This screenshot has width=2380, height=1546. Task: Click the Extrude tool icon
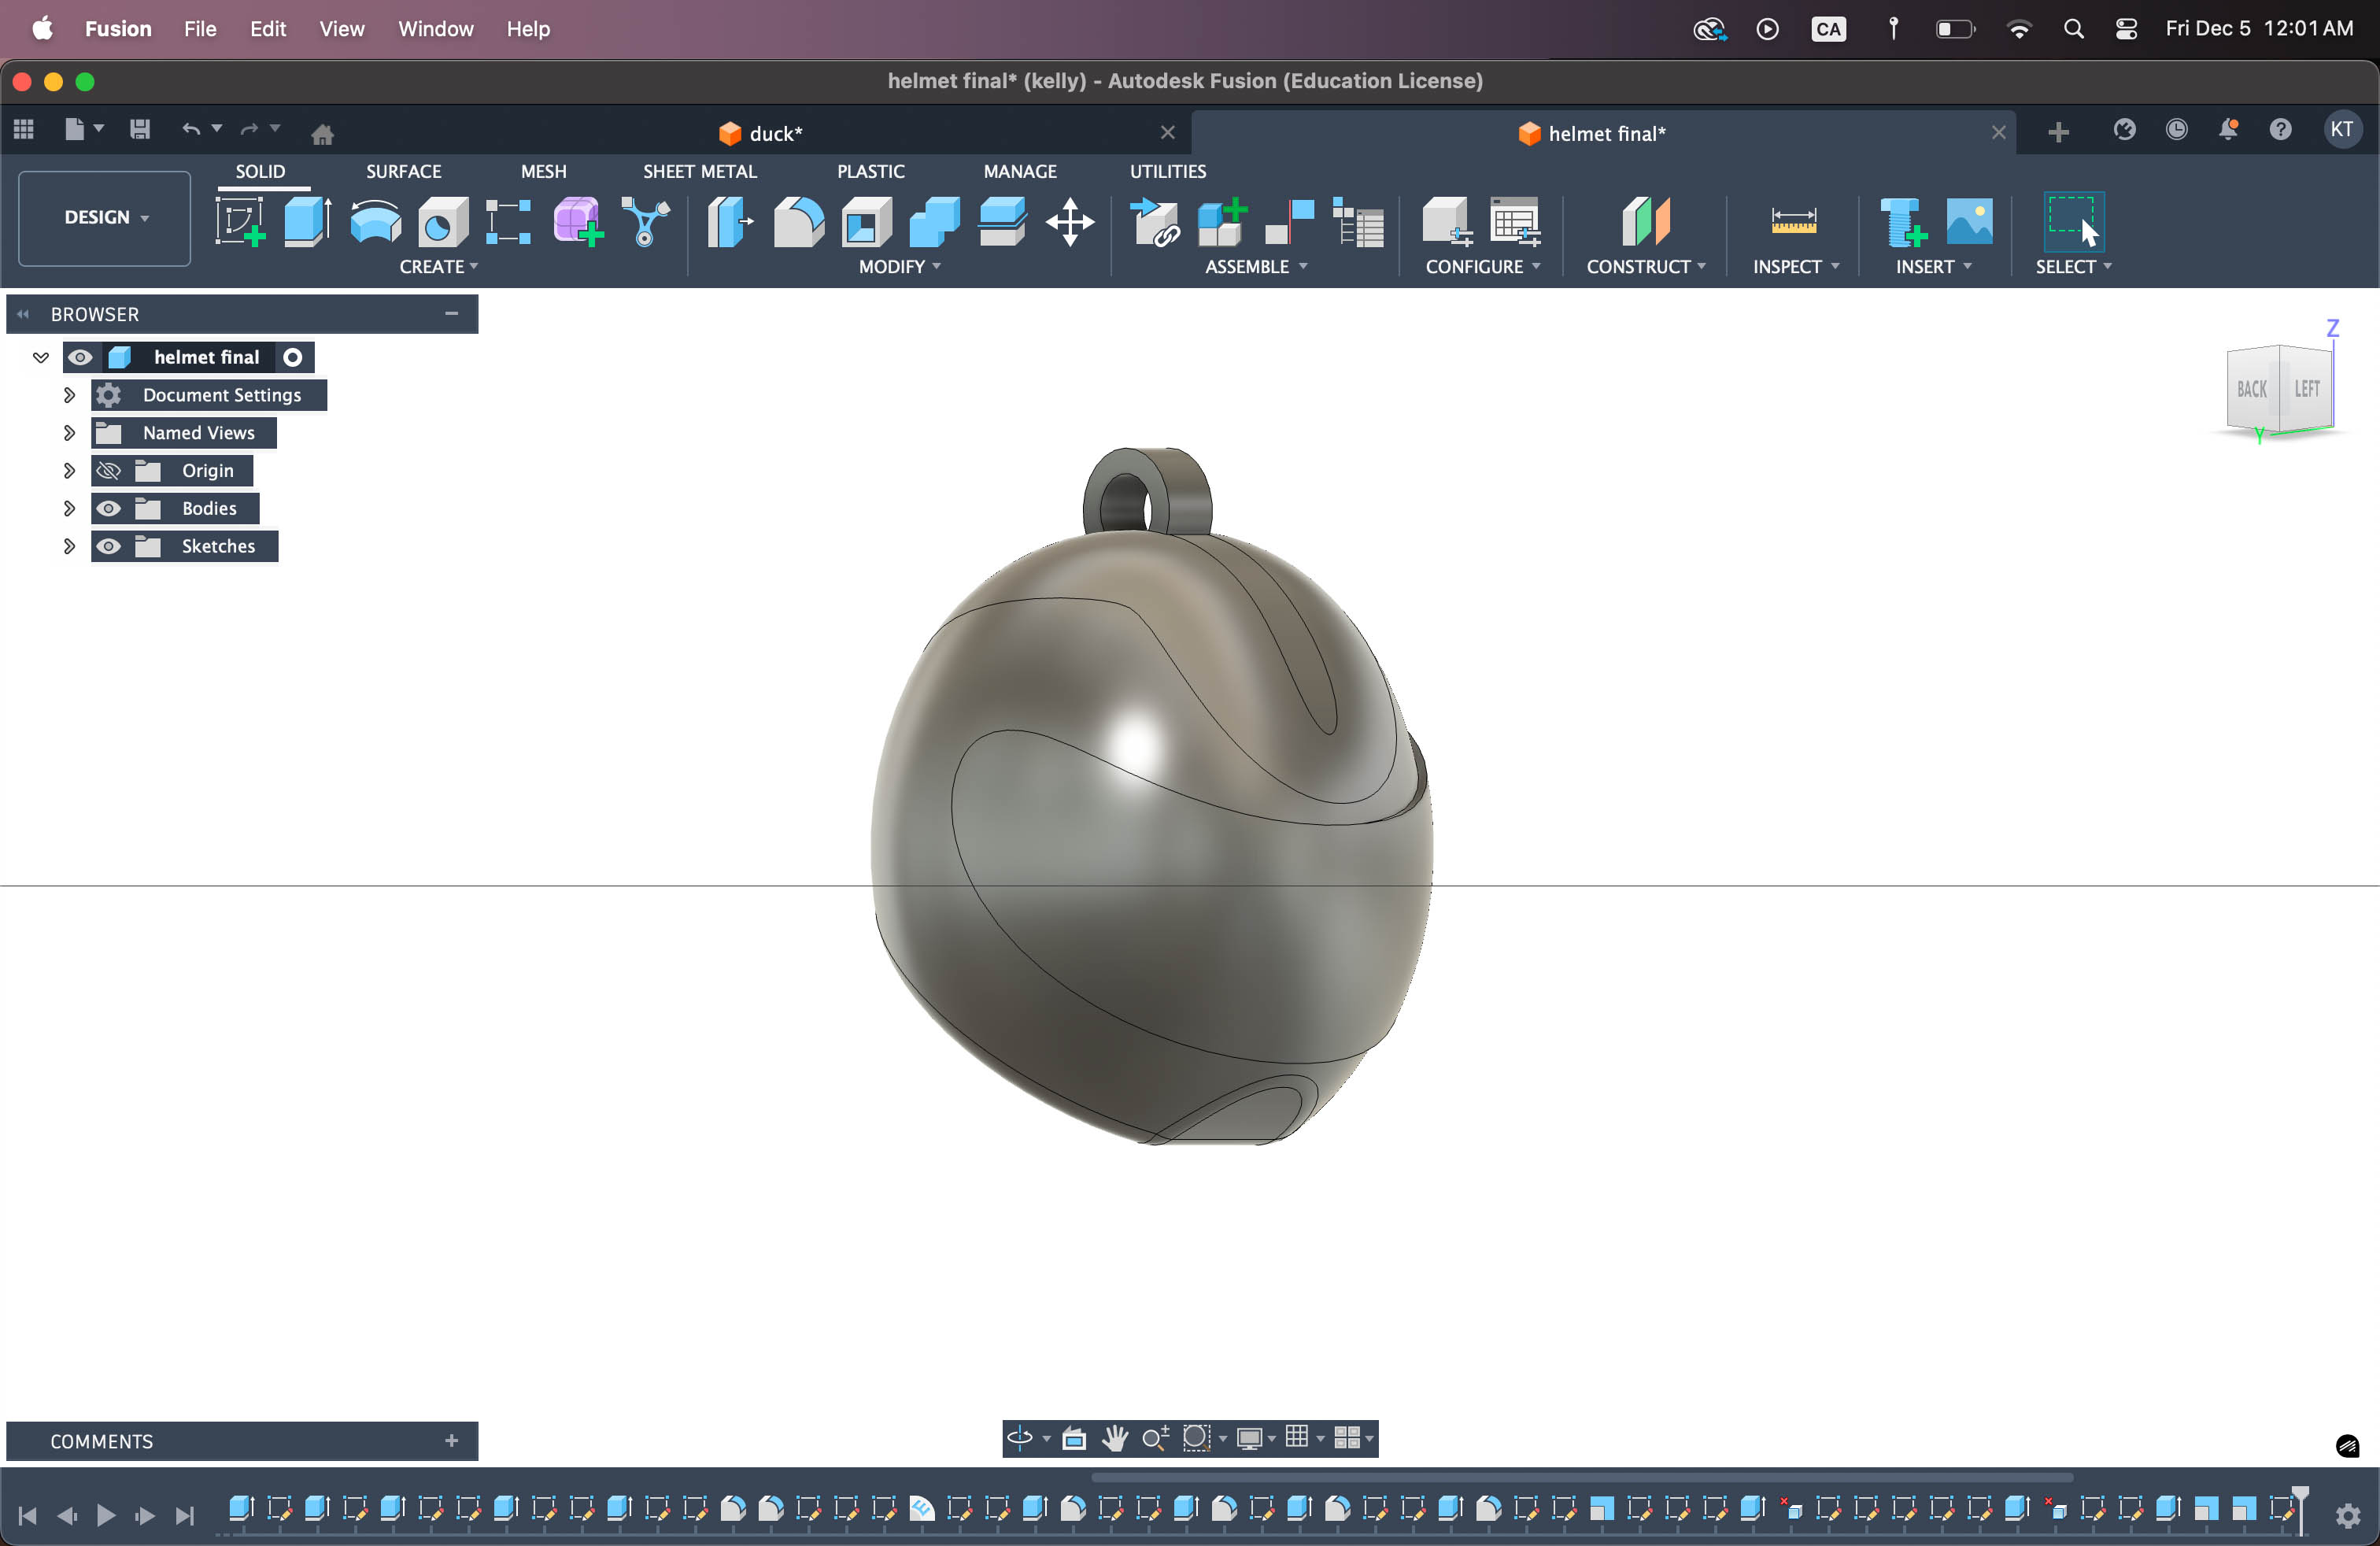coord(307,221)
